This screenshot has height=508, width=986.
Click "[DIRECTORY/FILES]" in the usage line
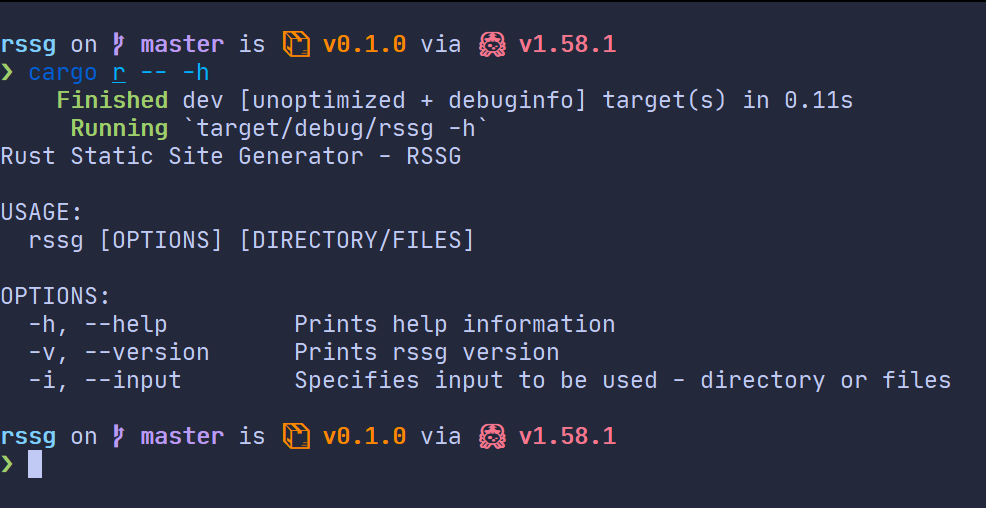coord(357,240)
